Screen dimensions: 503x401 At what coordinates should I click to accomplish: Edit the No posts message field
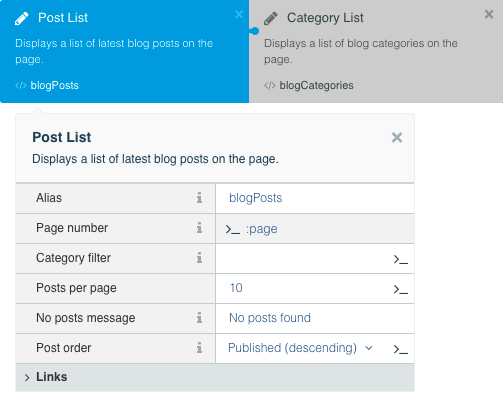coord(315,318)
